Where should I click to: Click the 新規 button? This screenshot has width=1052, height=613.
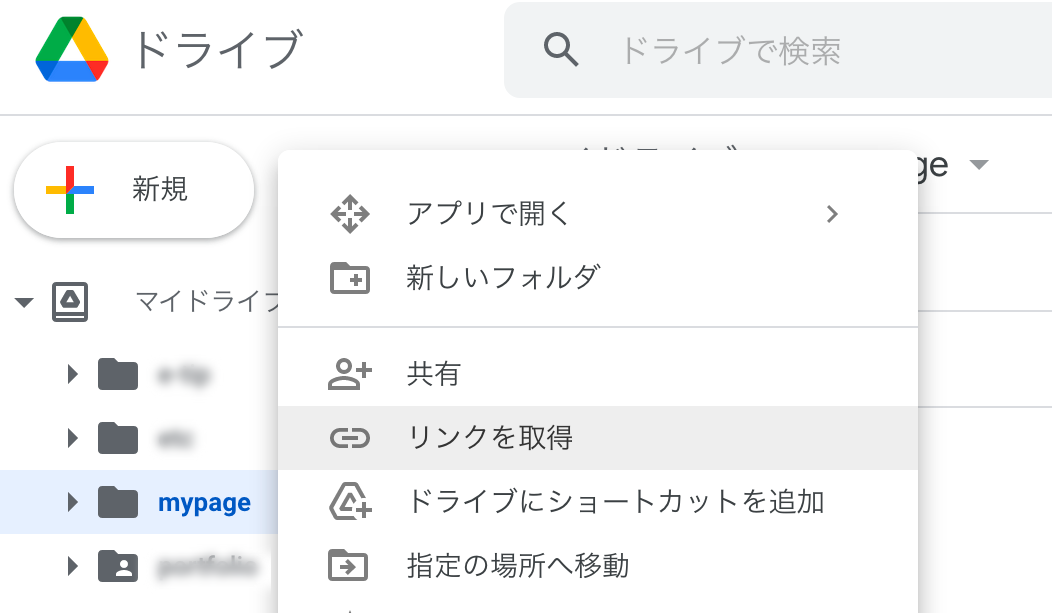133,190
